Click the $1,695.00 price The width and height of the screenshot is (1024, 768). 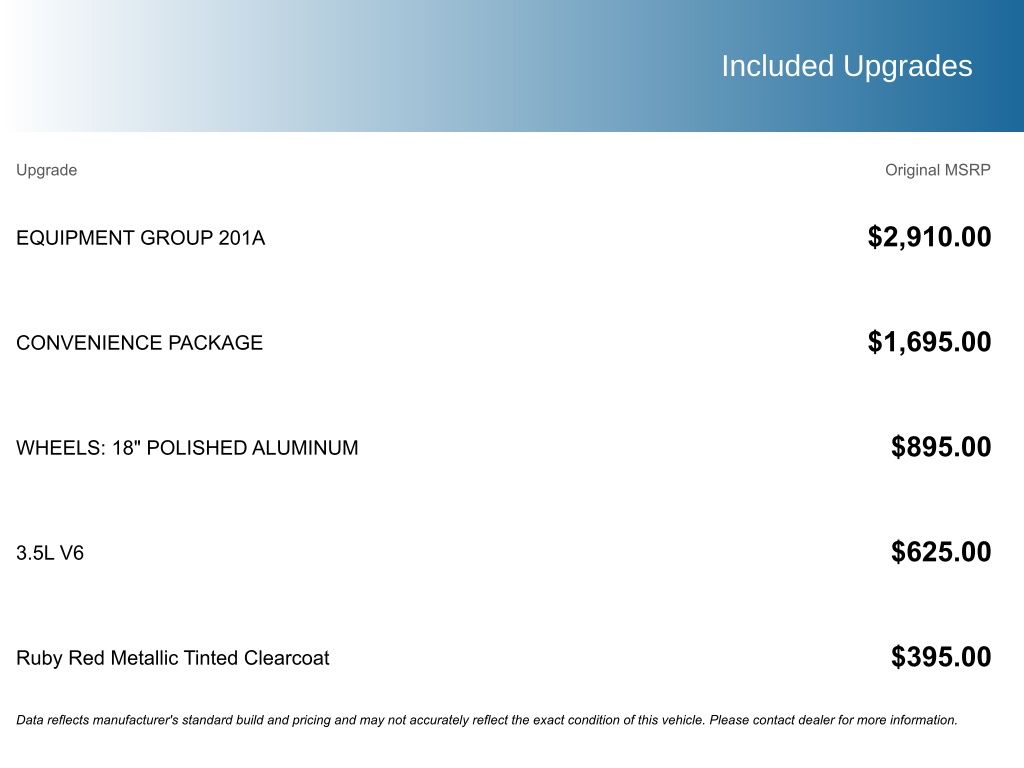click(x=929, y=342)
